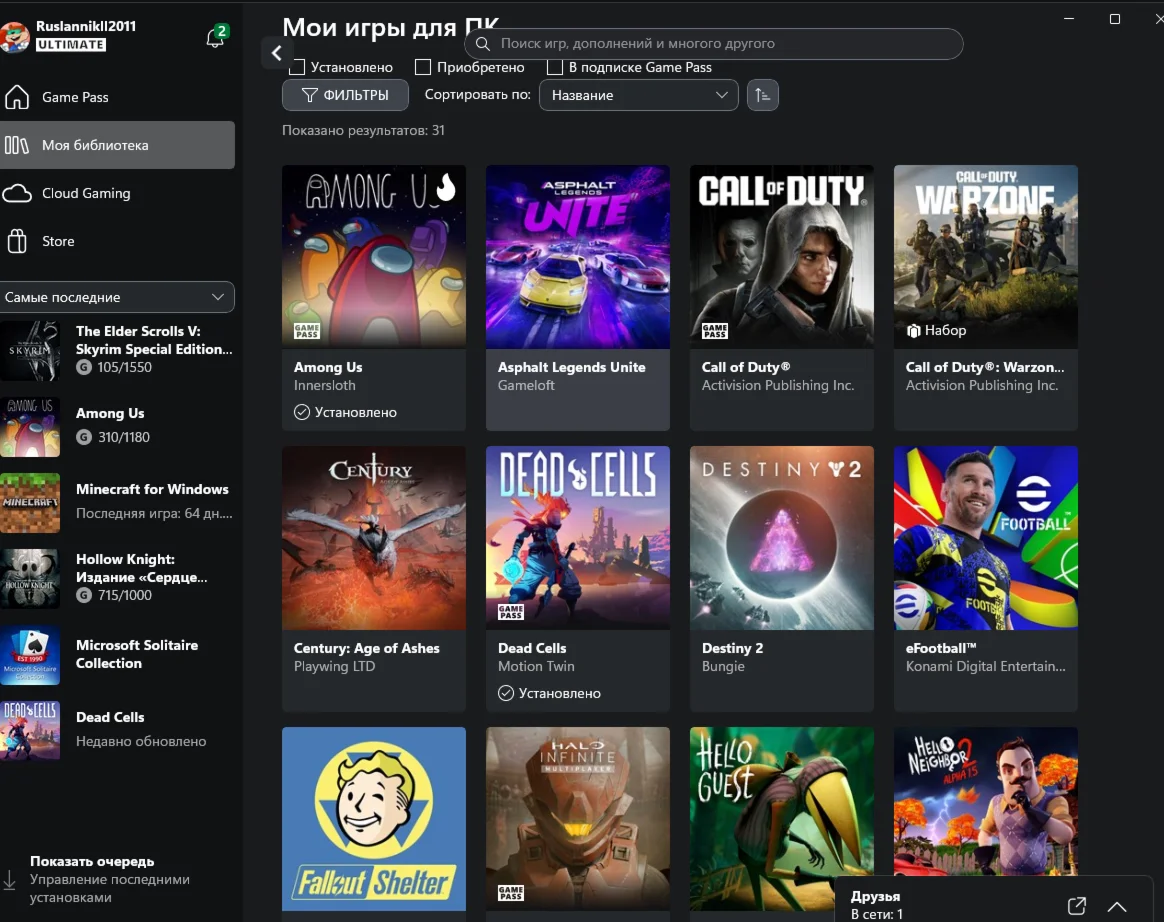Image resolution: width=1164 pixels, height=922 pixels.
Task: Click the Among Us gamerscore G icon
Action: 84,437
